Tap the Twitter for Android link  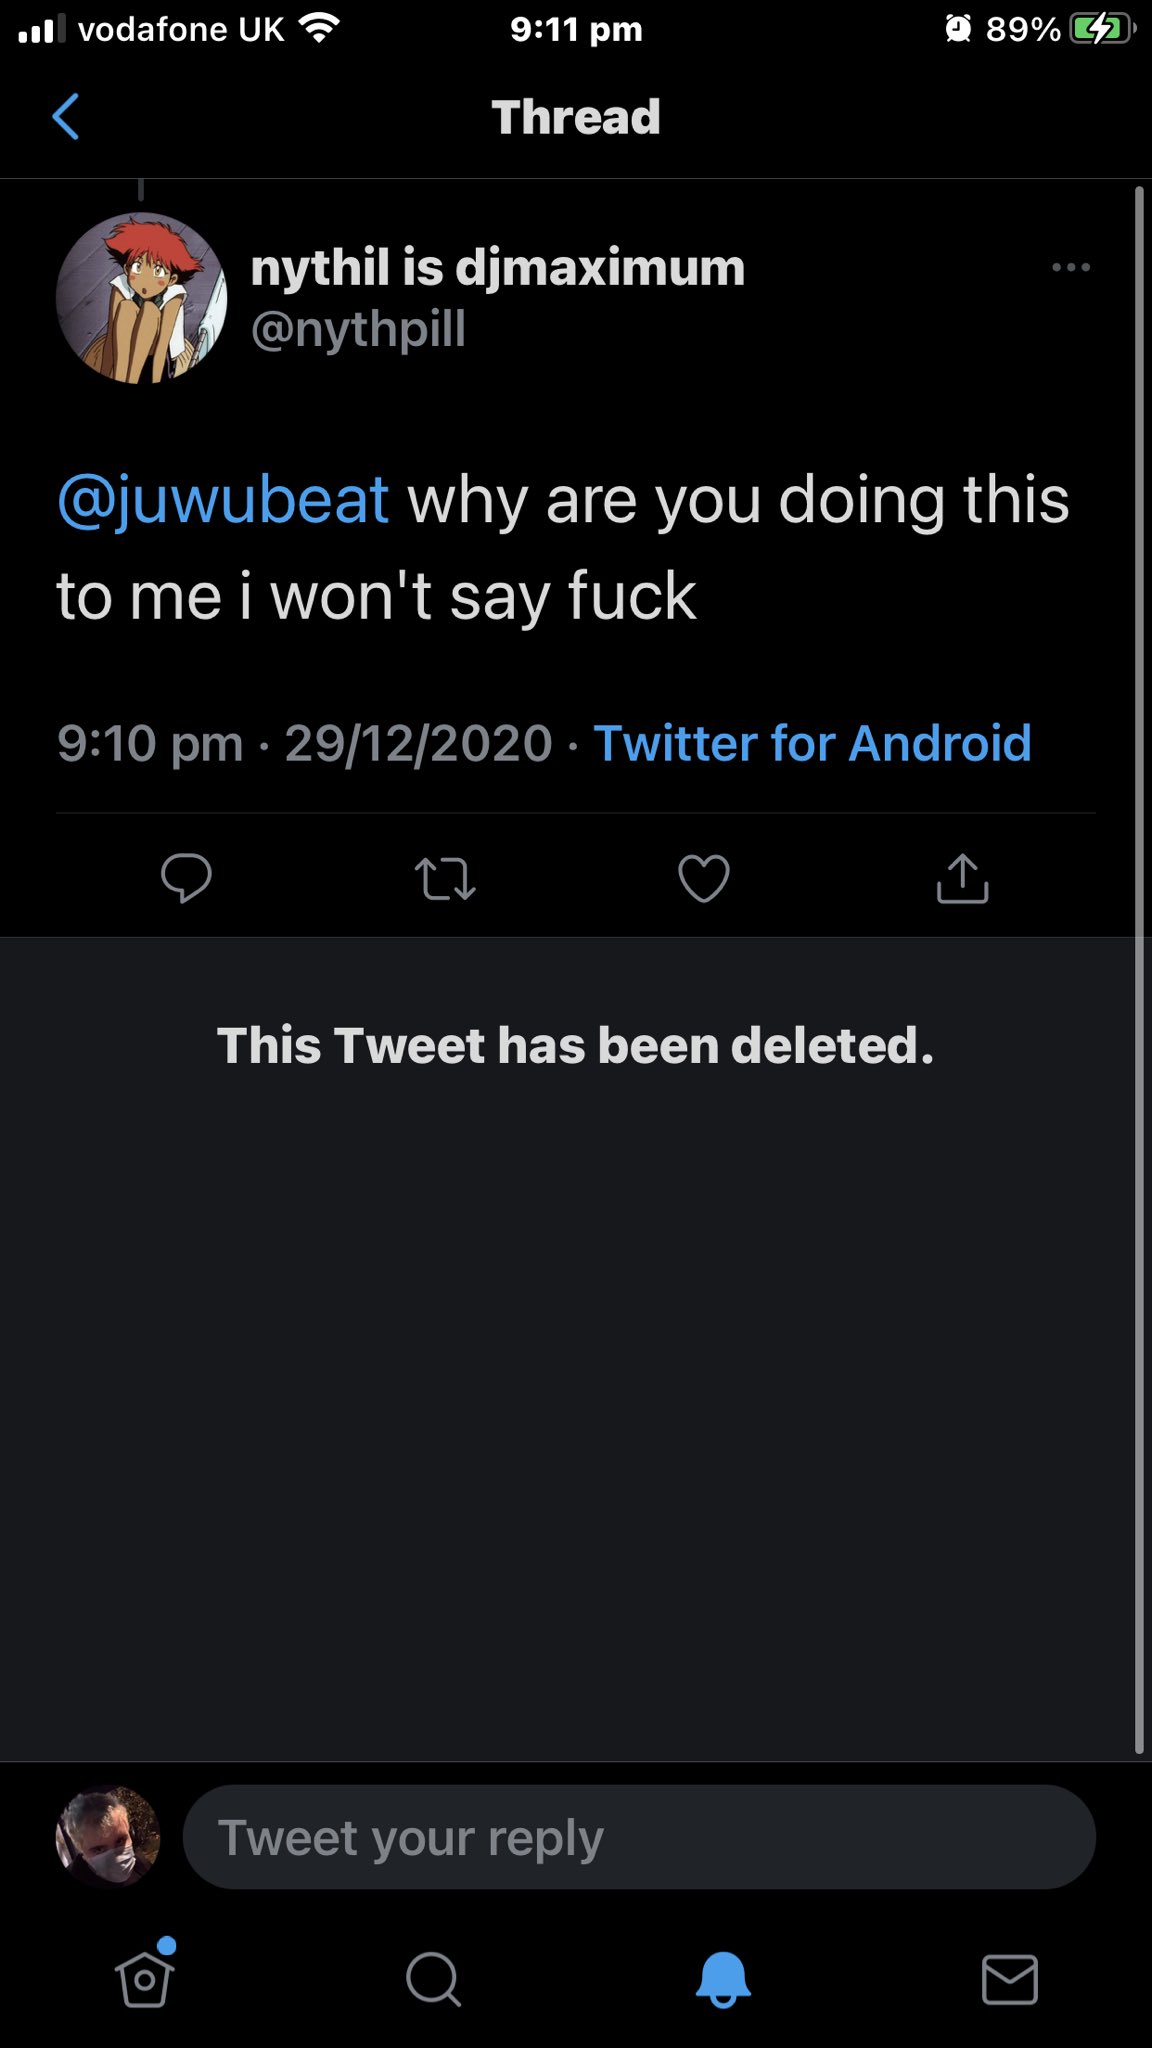click(812, 743)
